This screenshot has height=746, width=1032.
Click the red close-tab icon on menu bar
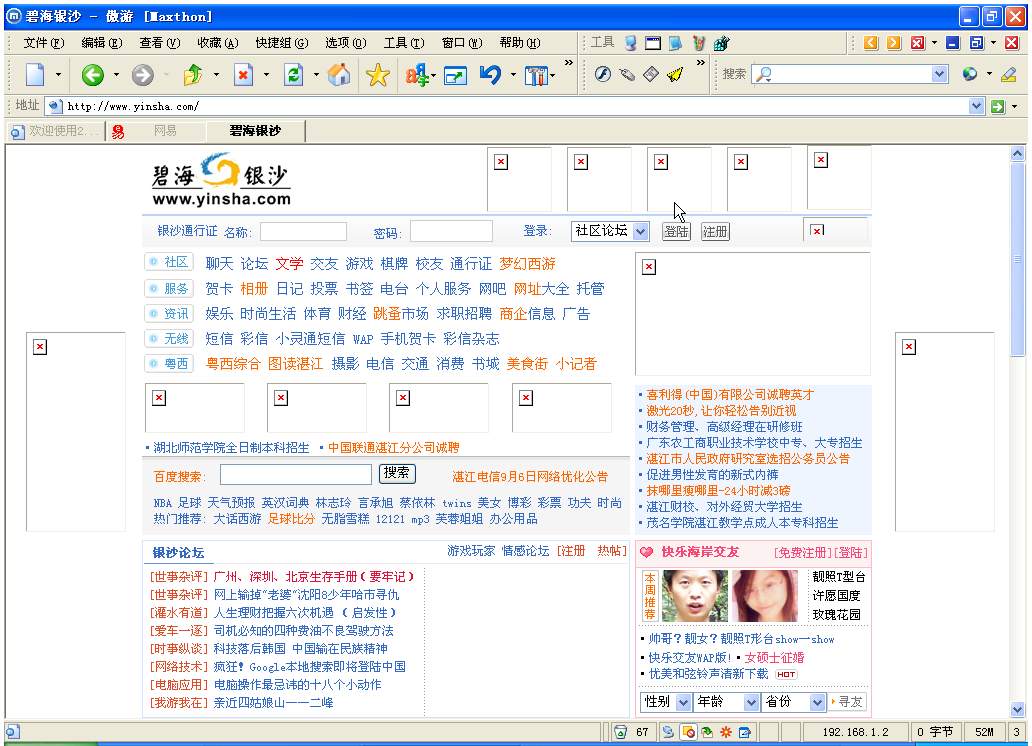tap(917, 43)
